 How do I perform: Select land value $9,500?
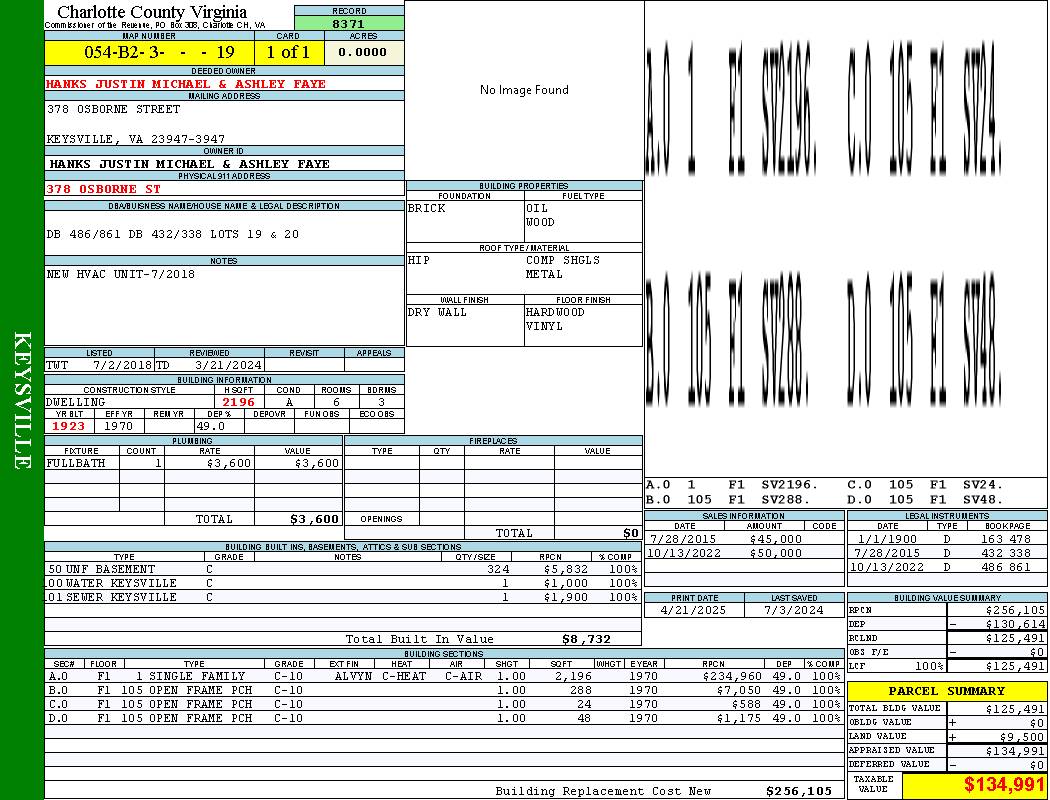click(1023, 737)
